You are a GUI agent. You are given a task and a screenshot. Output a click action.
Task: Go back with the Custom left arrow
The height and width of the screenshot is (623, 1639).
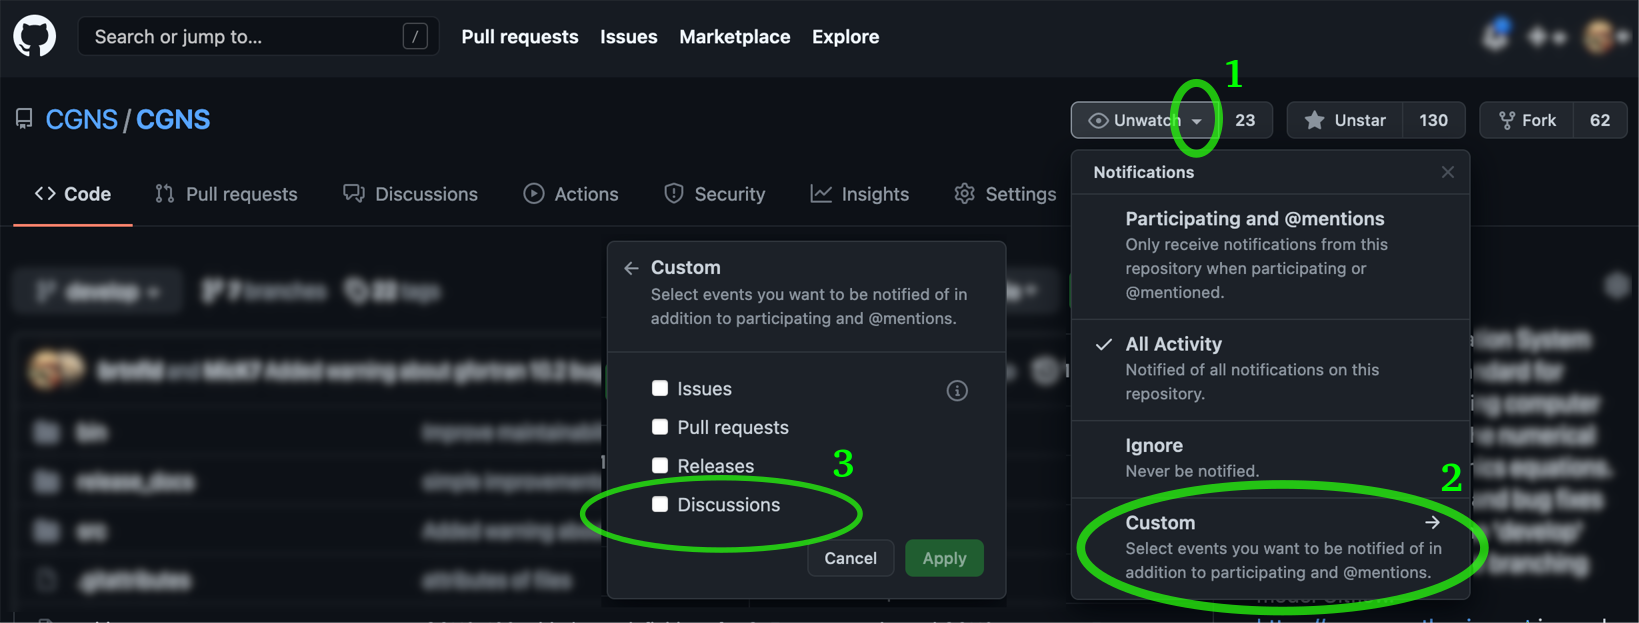631,268
